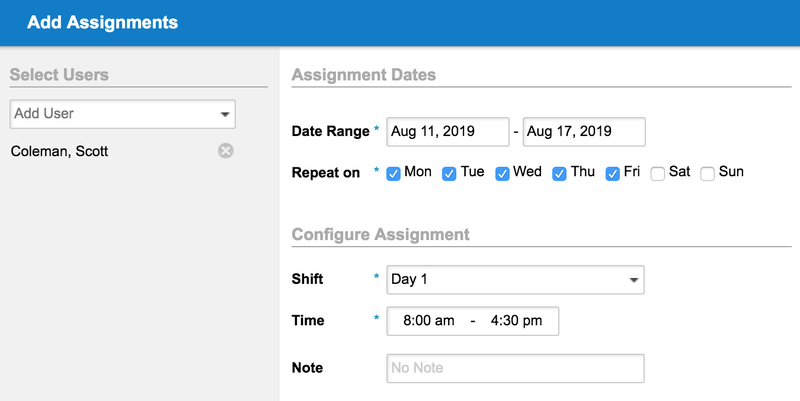Check the Sun repeat checkbox
Image resolution: width=800 pixels, height=401 pixels.
707,174
